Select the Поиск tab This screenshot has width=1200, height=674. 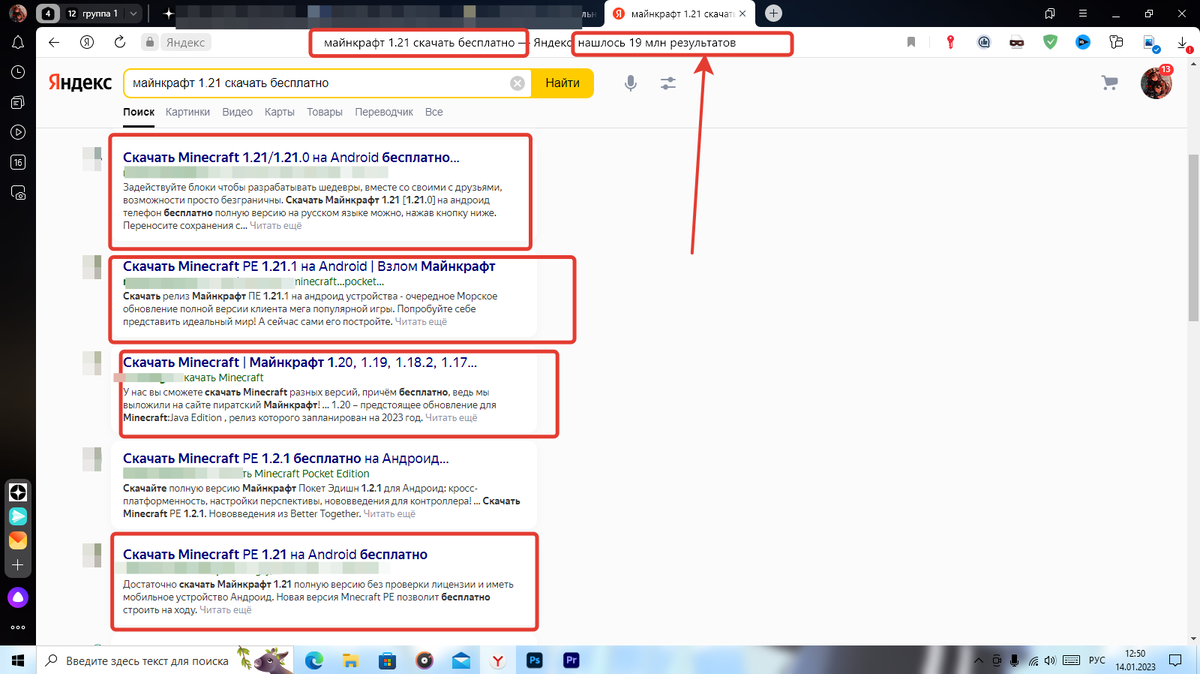pyautogui.click(x=138, y=112)
